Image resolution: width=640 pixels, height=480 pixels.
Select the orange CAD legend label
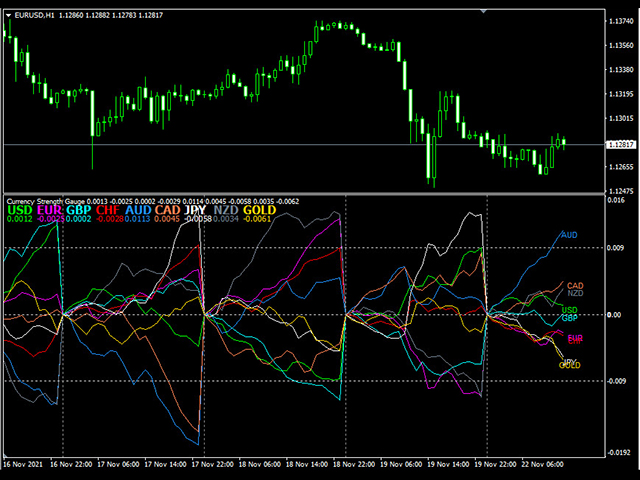[168, 211]
